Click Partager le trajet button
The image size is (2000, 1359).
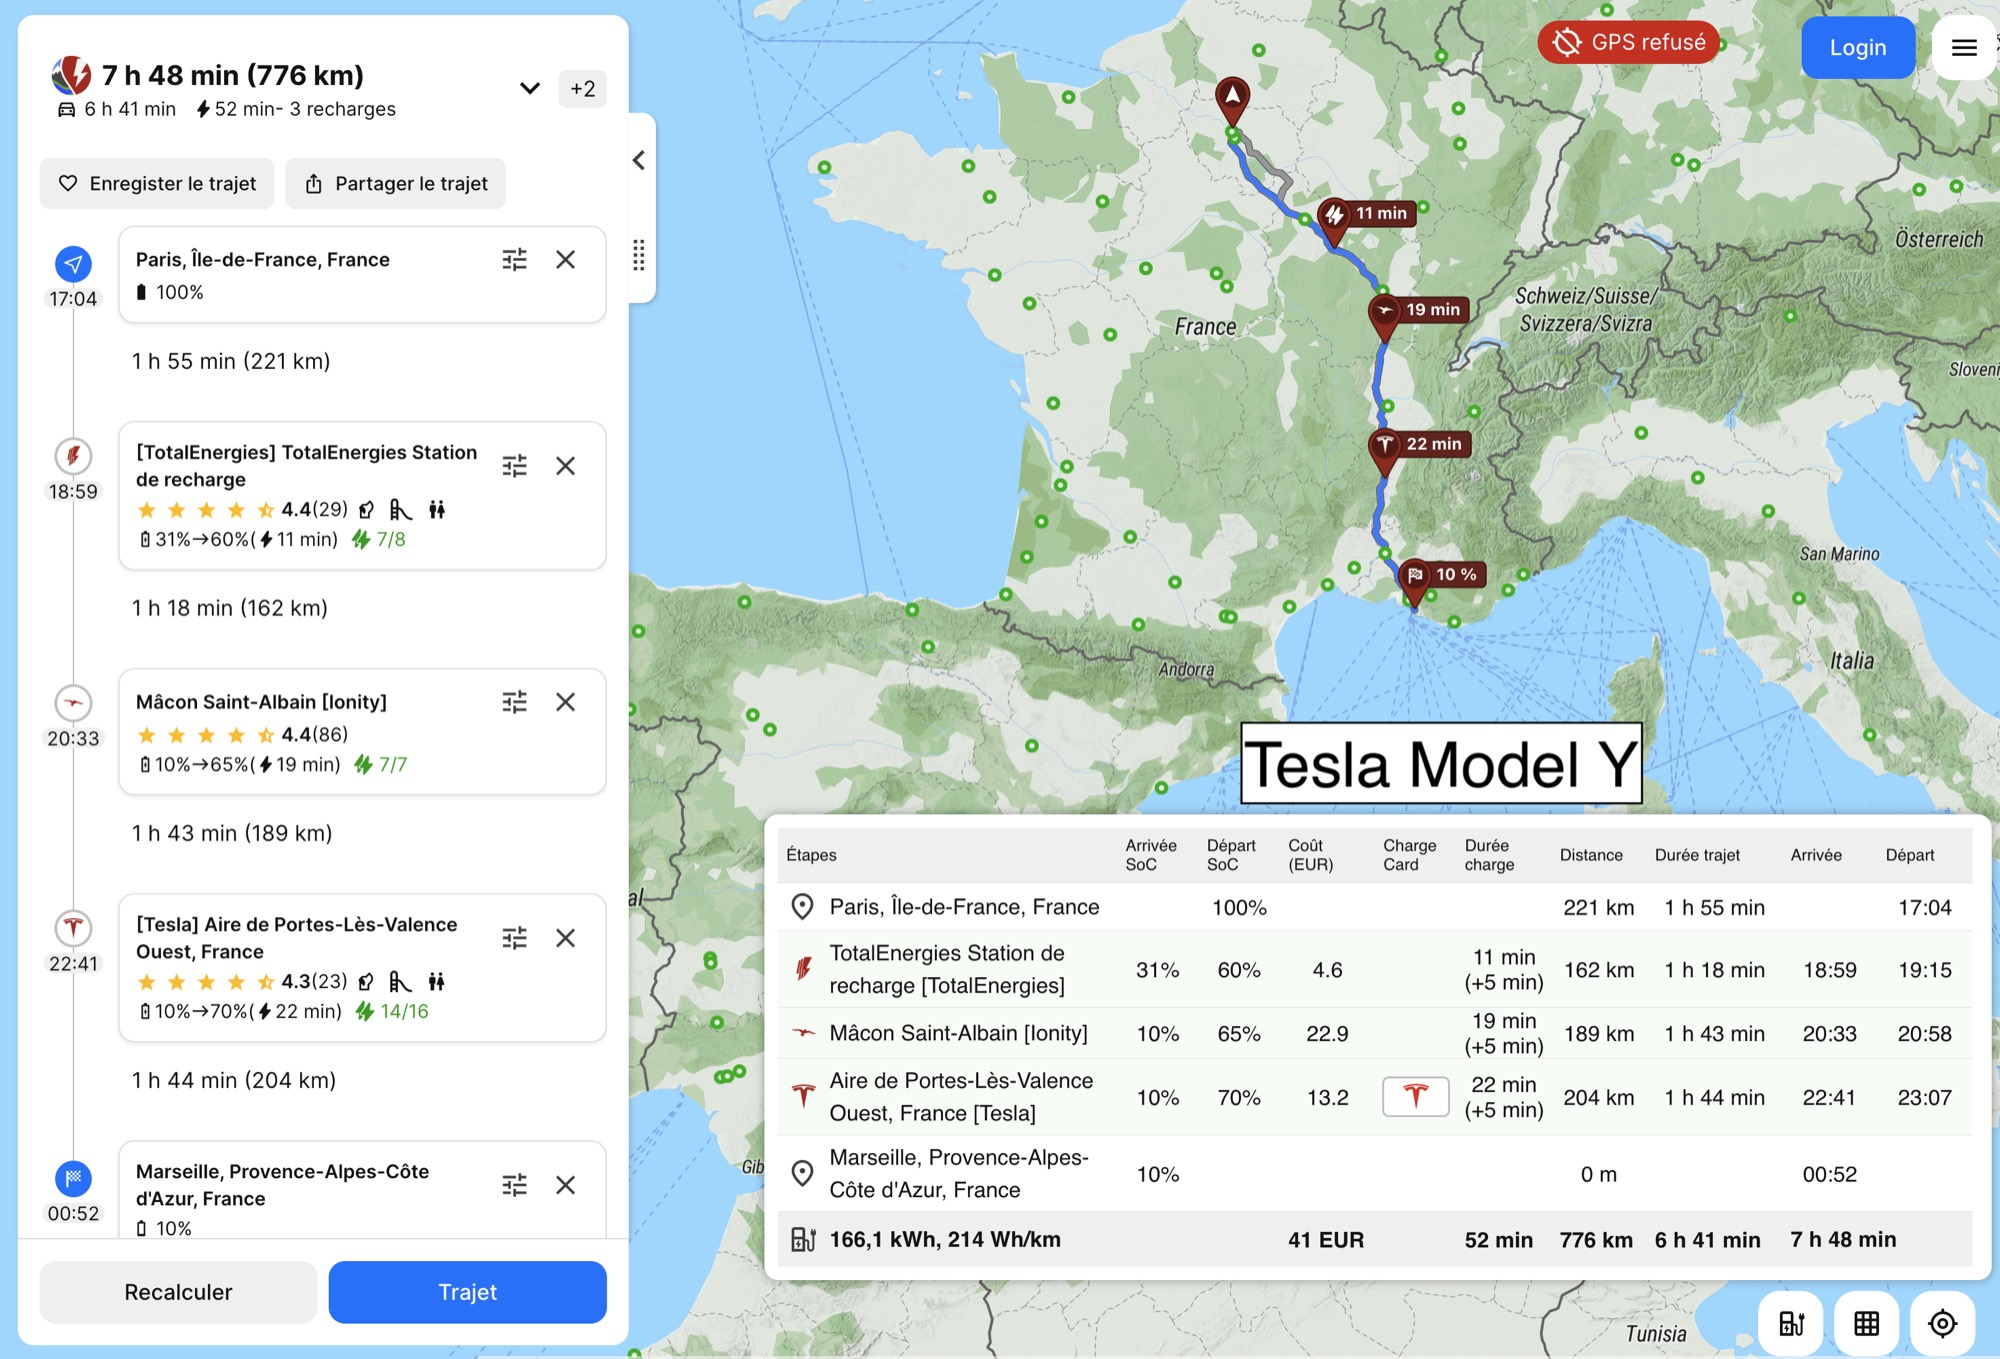[x=395, y=184]
